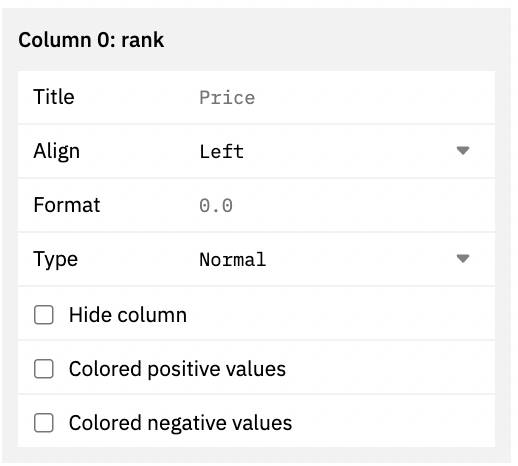Click the "Type" field label
518x466 pixels.
pos(56,260)
